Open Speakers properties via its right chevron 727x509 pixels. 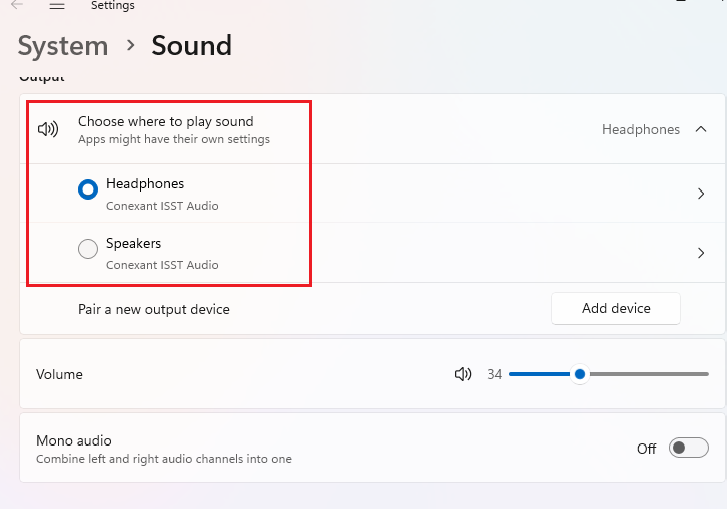(701, 253)
